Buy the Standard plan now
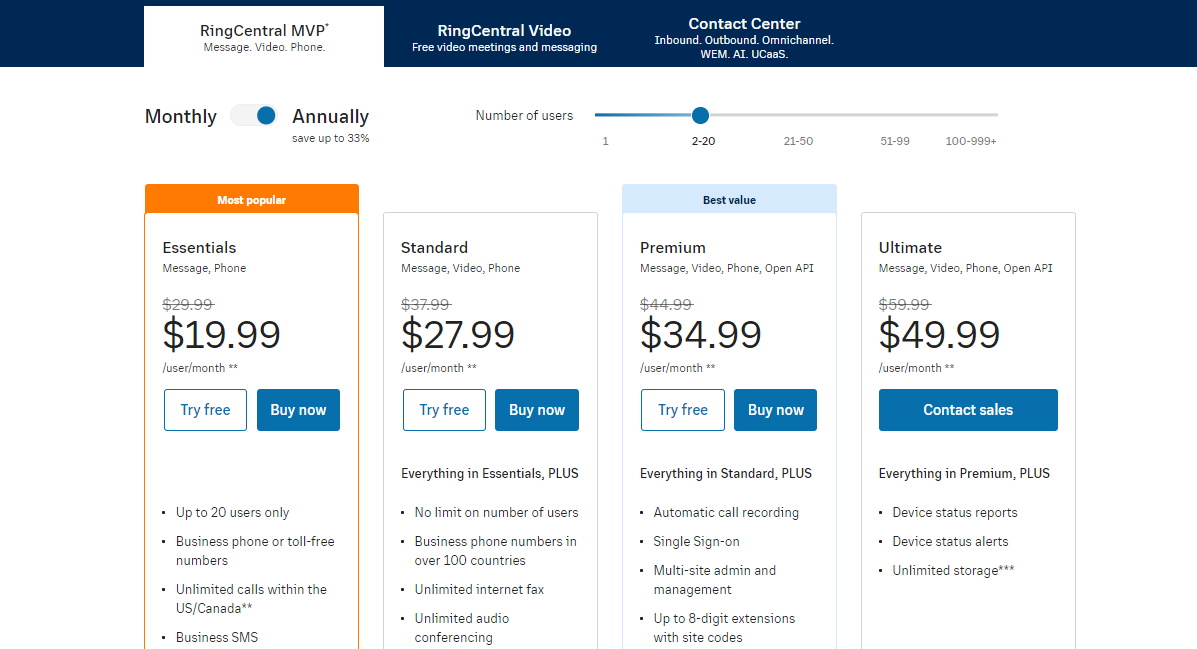 tap(537, 410)
